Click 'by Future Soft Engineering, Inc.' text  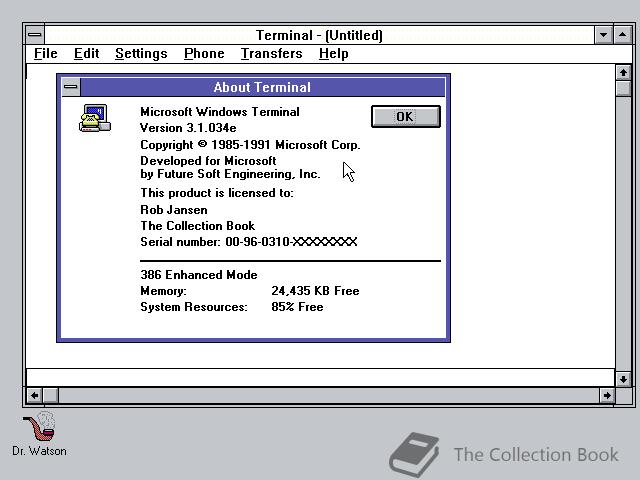point(230,174)
